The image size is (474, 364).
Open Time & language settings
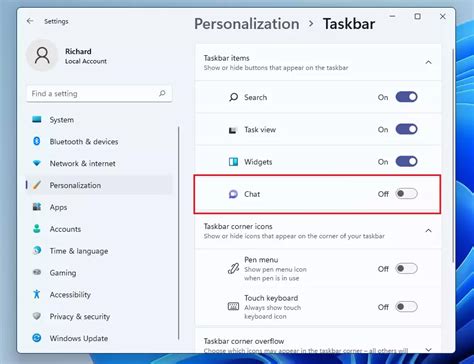coord(99,251)
